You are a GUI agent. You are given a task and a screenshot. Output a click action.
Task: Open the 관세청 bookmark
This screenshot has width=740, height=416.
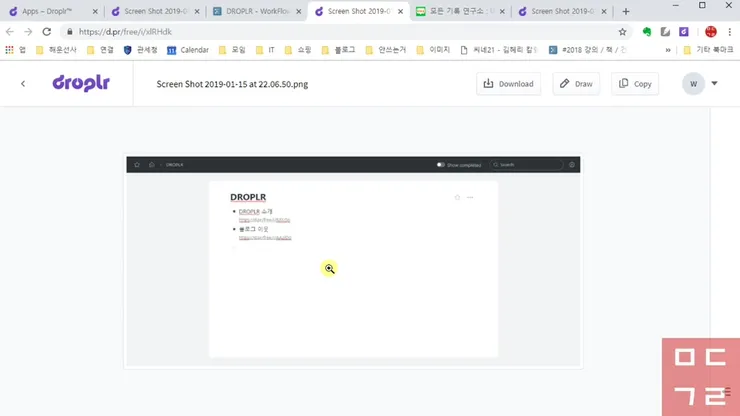pyautogui.click(x=140, y=50)
